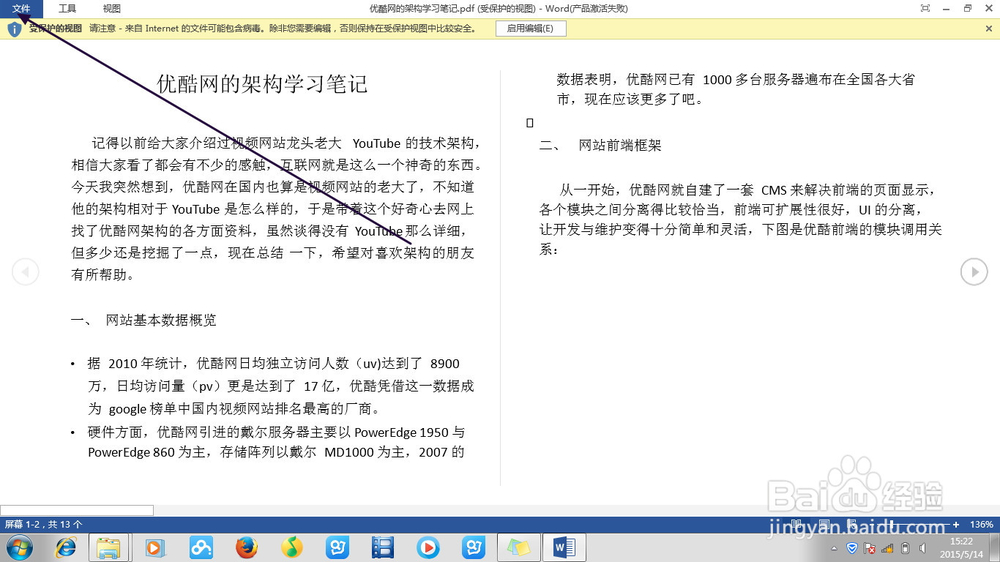Viewport: 1000px width, 562px height.
Task: Open the 视图 (View) menu
Action: click(x=112, y=8)
